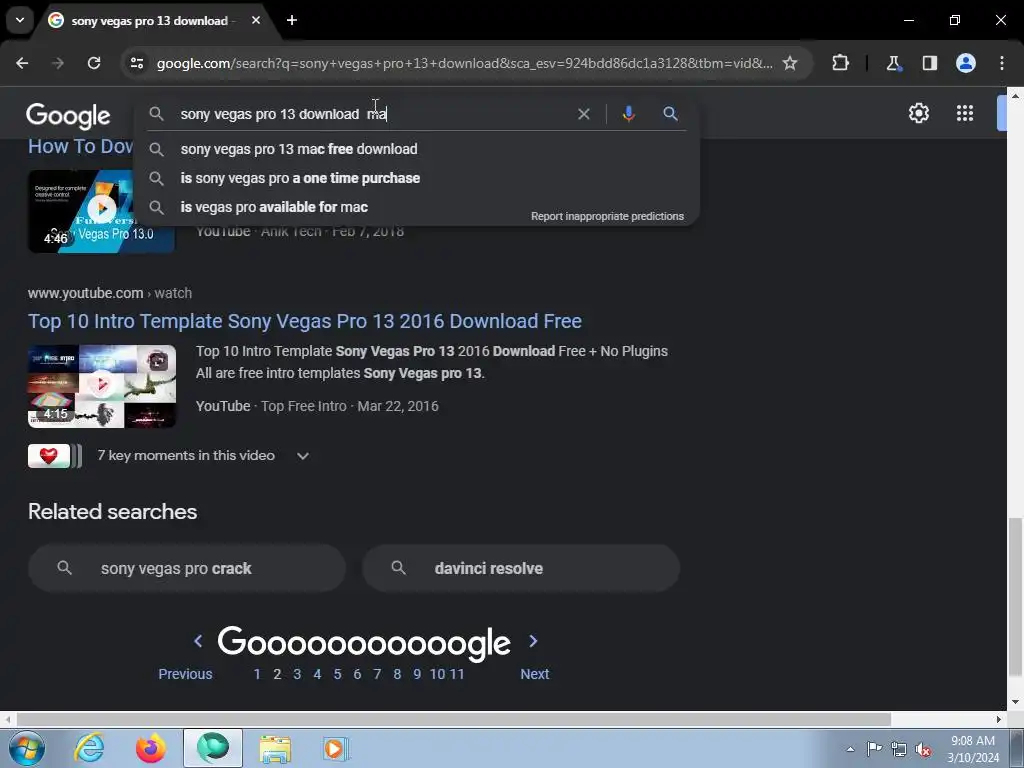Submit search with blue magnifier icon
The width and height of the screenshot is (1024, 768).
pos(670,114)
